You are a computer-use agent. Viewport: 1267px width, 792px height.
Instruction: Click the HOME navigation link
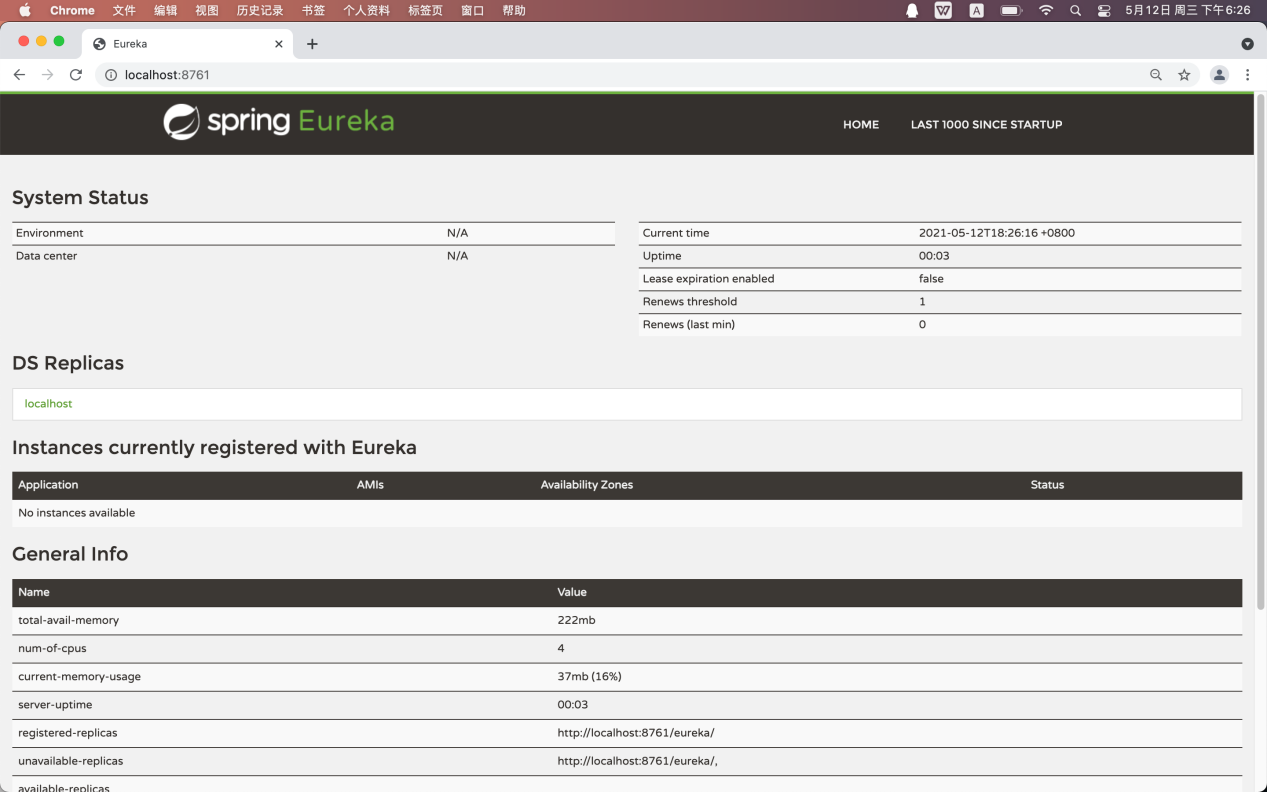click(x=861, y=125)
